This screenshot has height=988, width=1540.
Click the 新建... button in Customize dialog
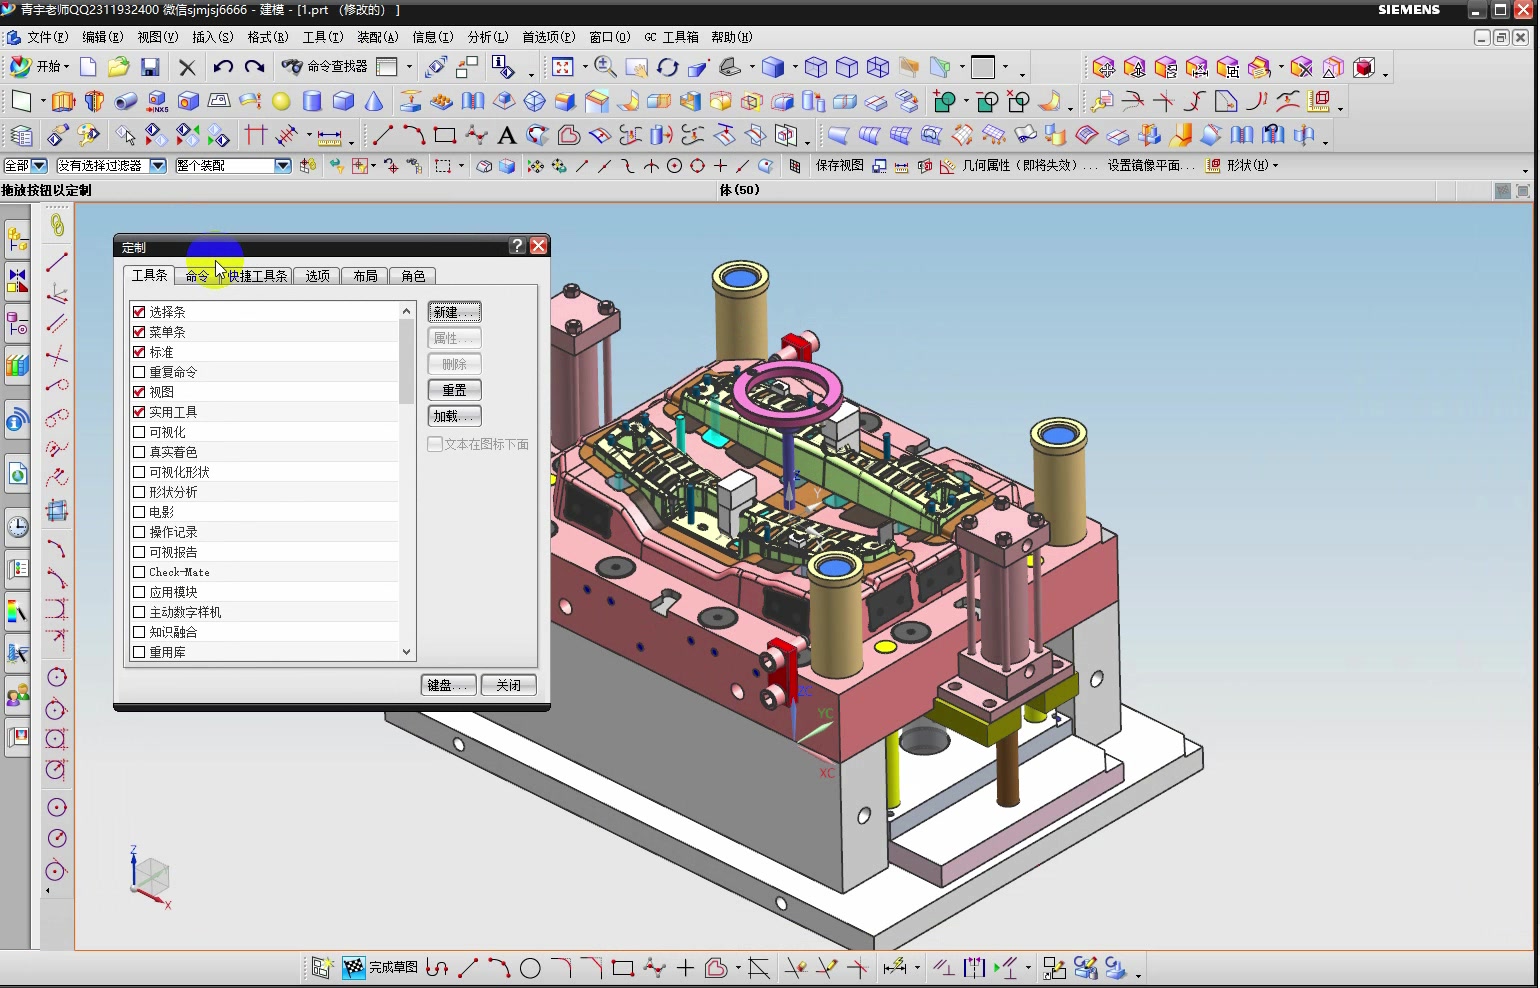(x=455, y=312)
